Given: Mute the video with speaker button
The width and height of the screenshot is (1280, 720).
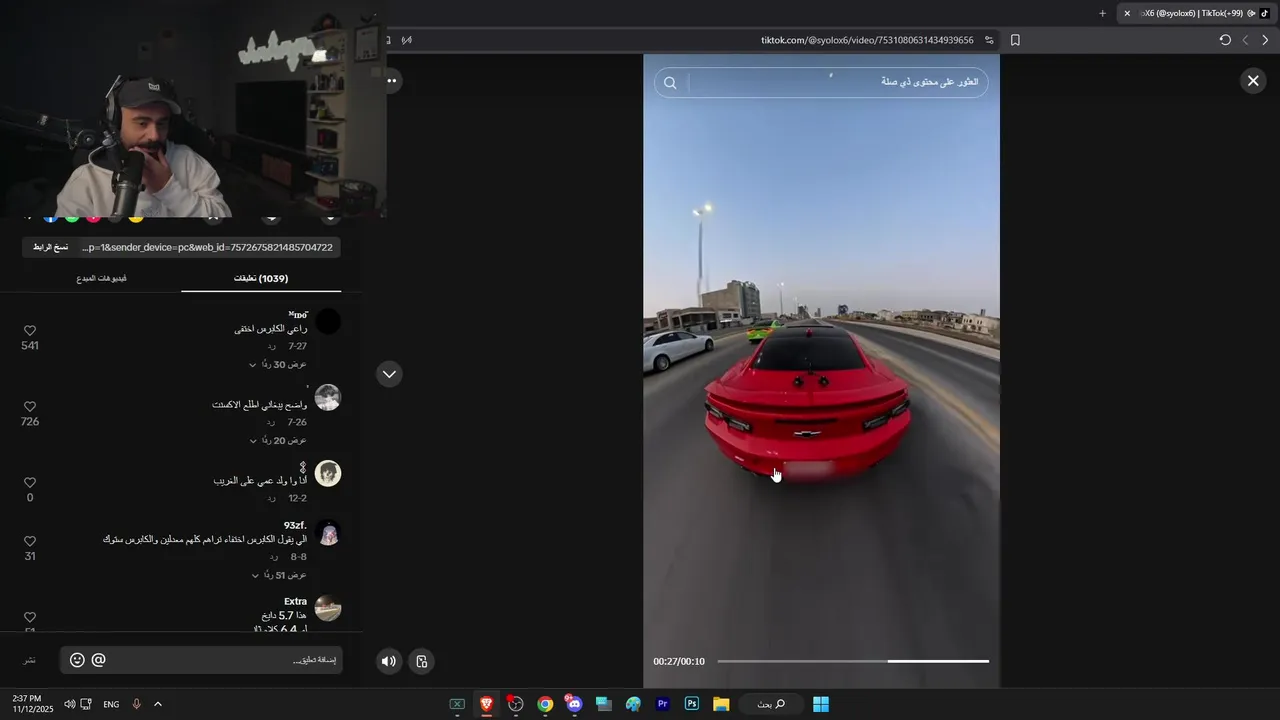Looking at the screenshot, I should pos(389,661).
